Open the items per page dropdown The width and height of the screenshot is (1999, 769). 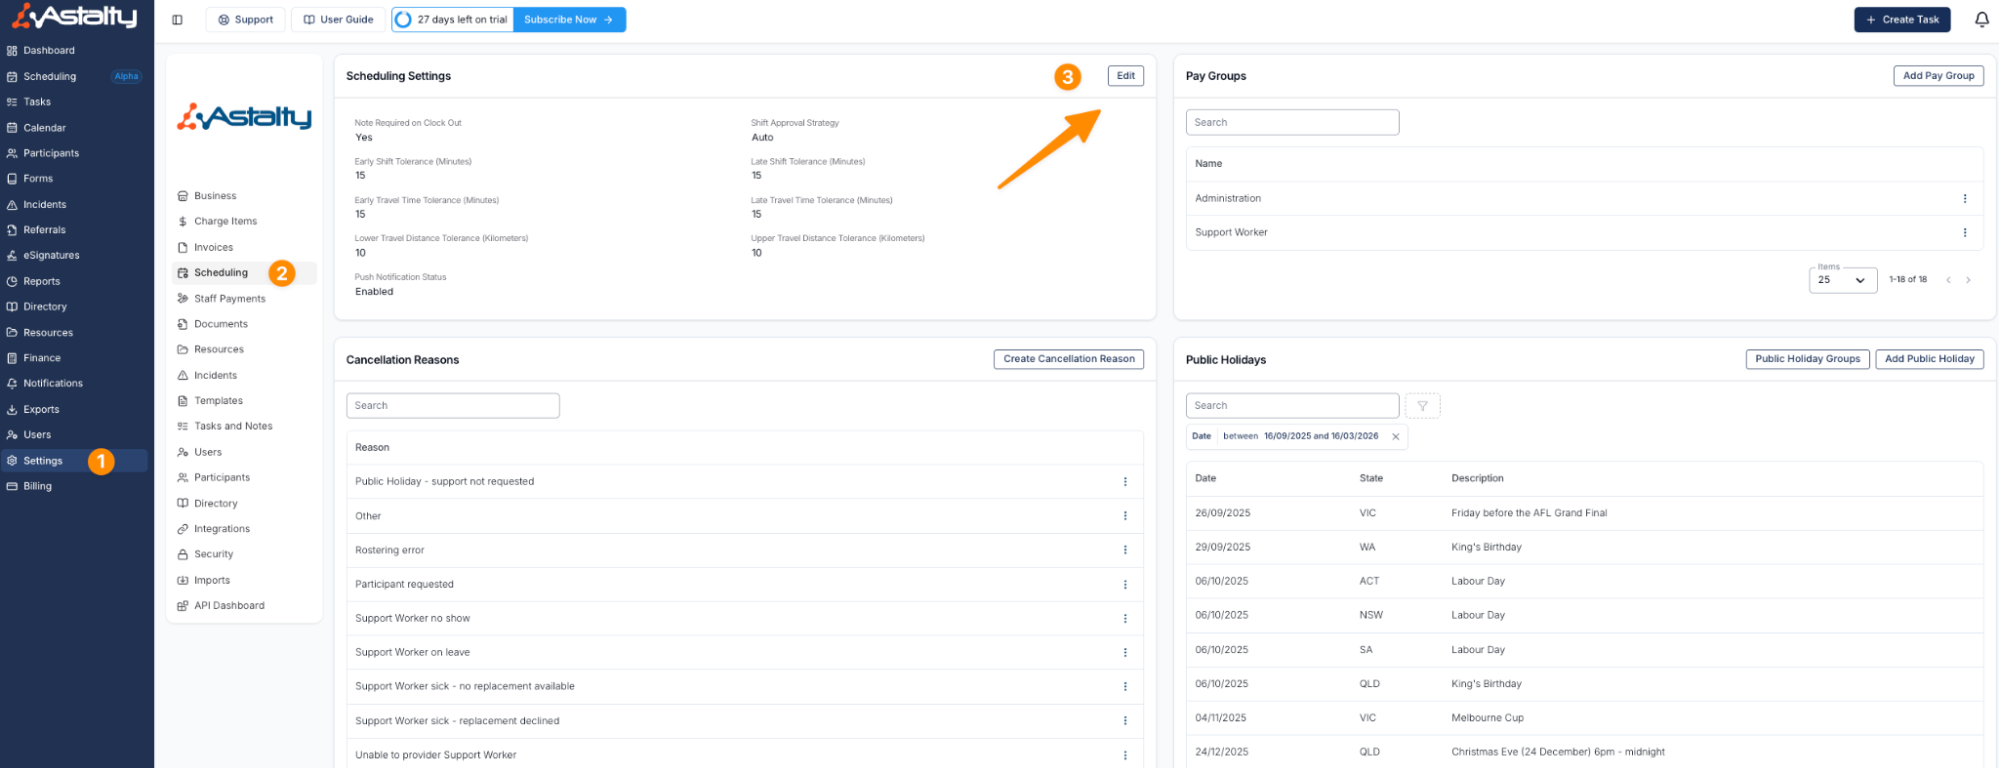point(1841,280)
